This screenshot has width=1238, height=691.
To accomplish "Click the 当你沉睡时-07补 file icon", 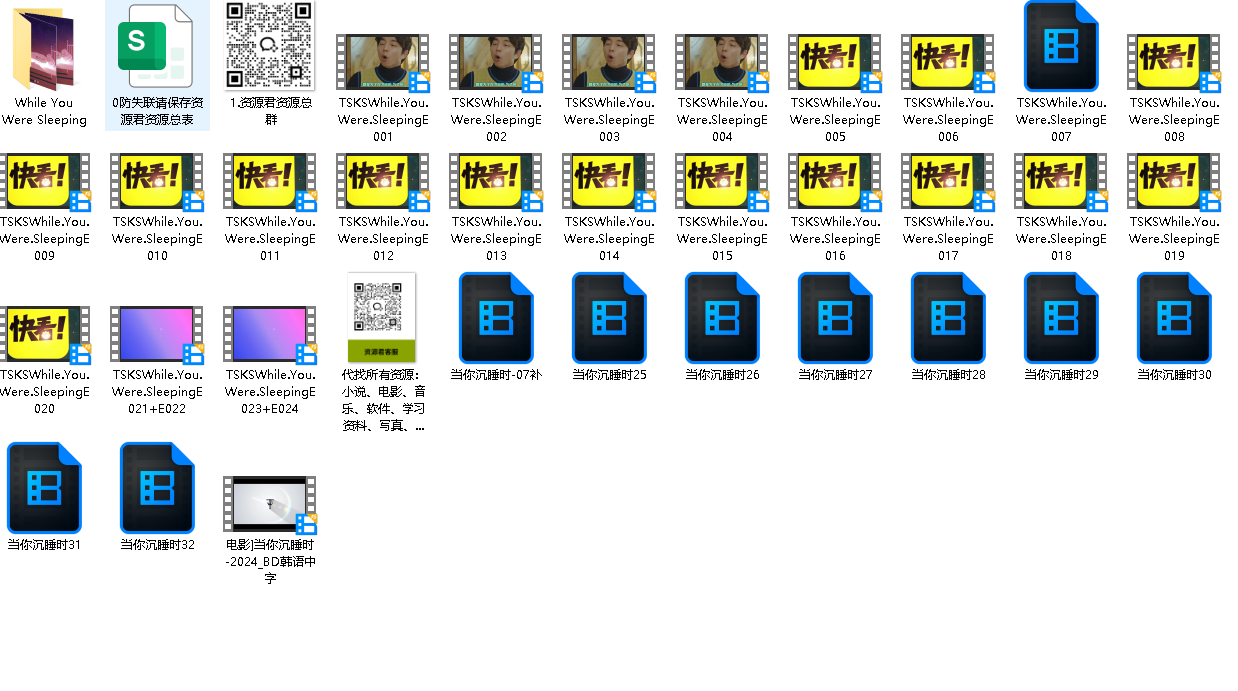I will point(496,318).
